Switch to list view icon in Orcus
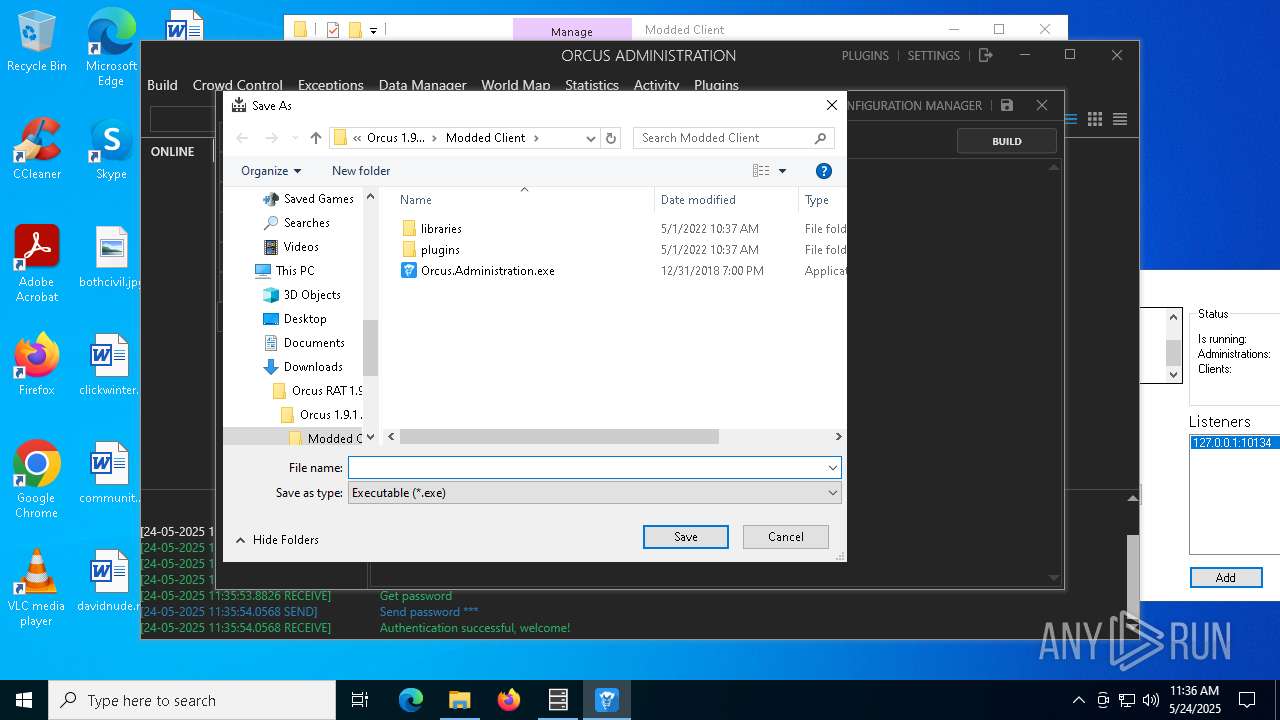This screenshot has height=720, width=1280. [x=1120, y=119]
